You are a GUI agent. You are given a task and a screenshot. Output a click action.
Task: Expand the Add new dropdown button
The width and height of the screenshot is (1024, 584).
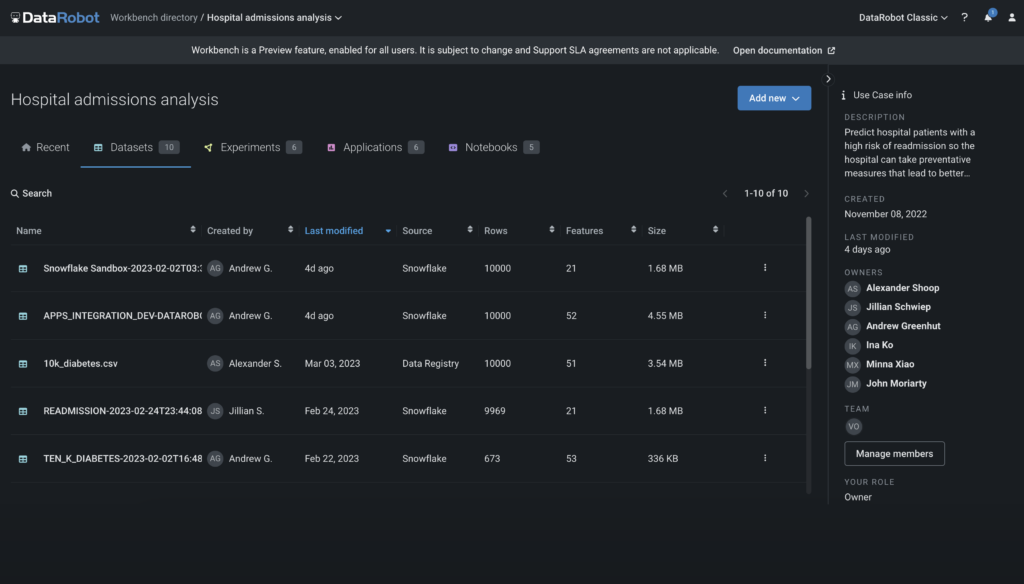pyautogui.click(x=774, y=98)
